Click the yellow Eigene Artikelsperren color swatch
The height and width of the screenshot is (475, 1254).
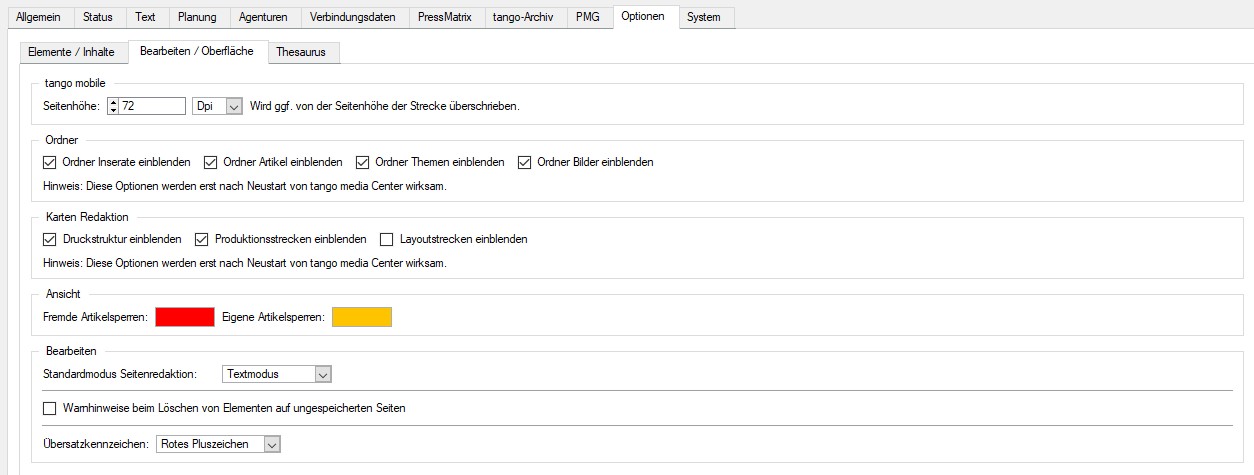click(x=361, y=317)
